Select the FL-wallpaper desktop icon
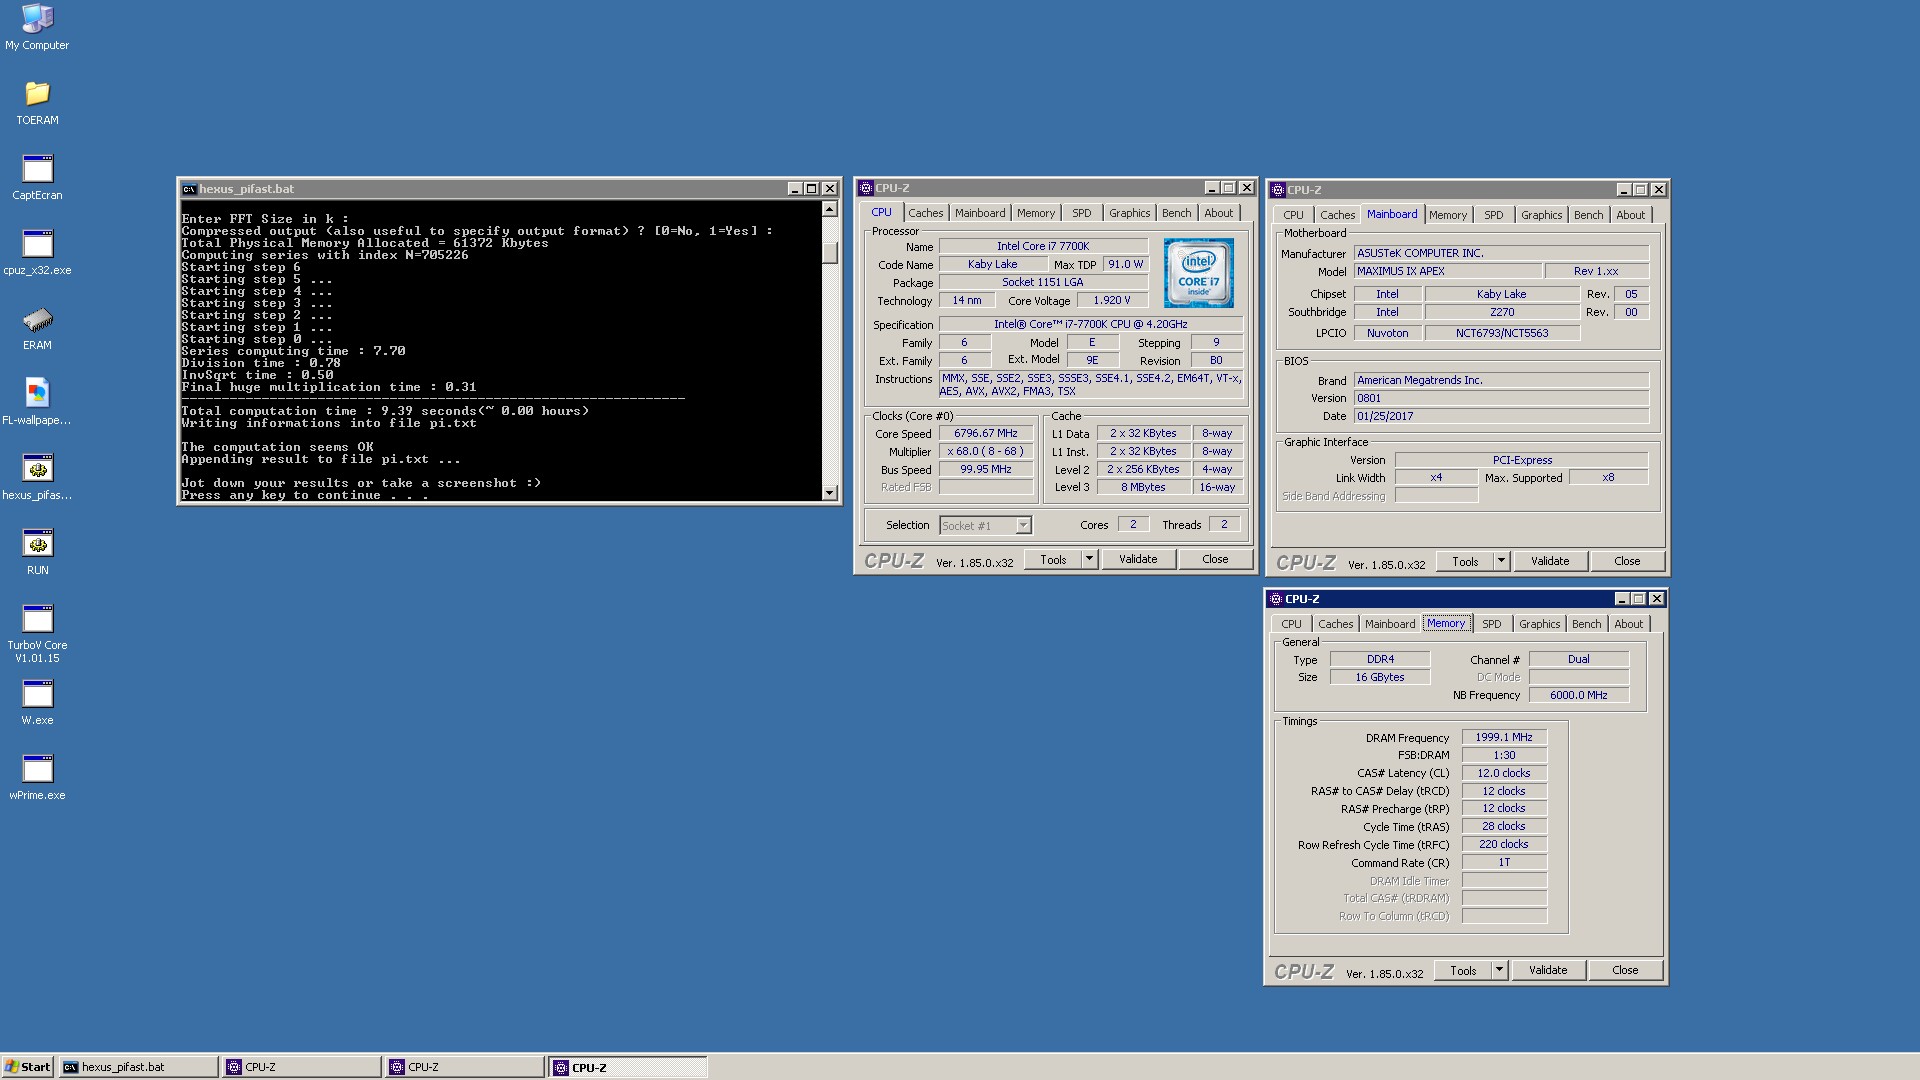1920x1080 pixels. [x=37, y=402]
